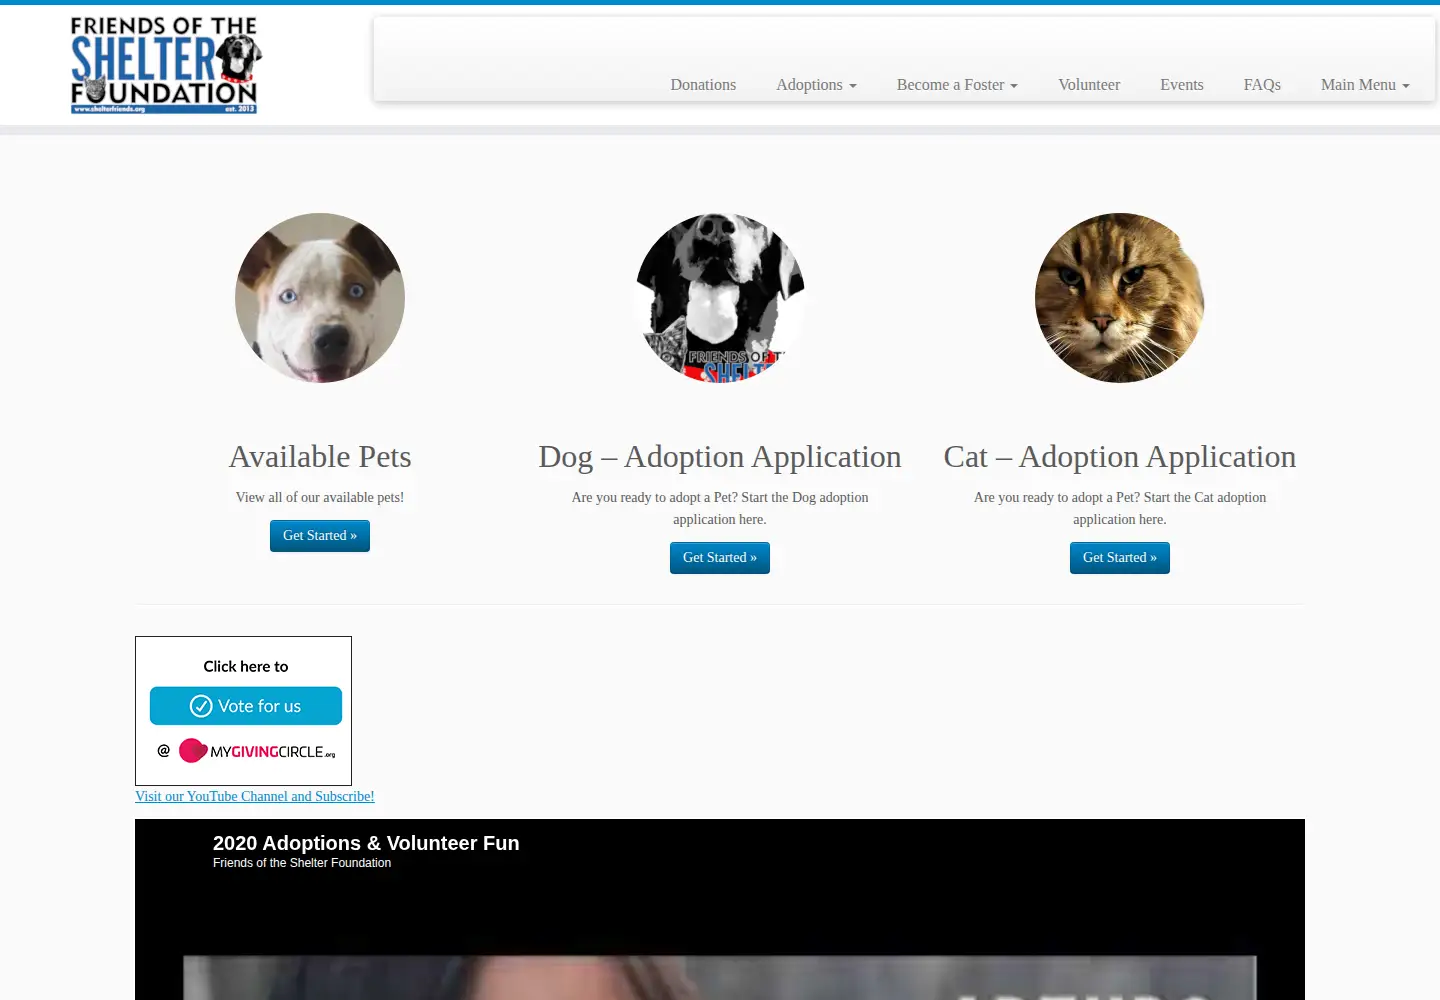Click the Dog Adoption Application circular image
The image size is (1440, 1000).
720,298
